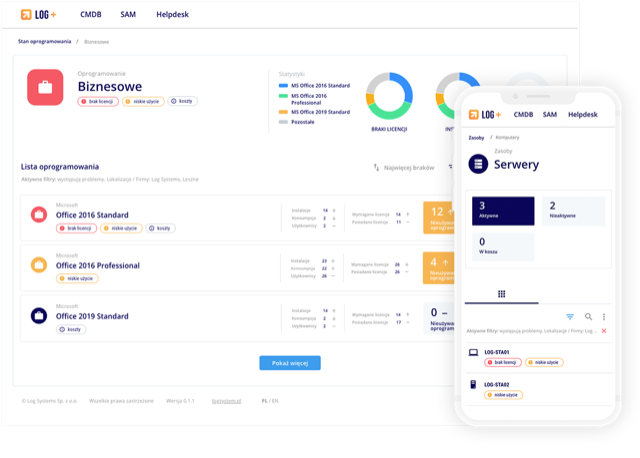640x458 pixels.
Task: Clear active filters with red X
Action: (604, 331)
